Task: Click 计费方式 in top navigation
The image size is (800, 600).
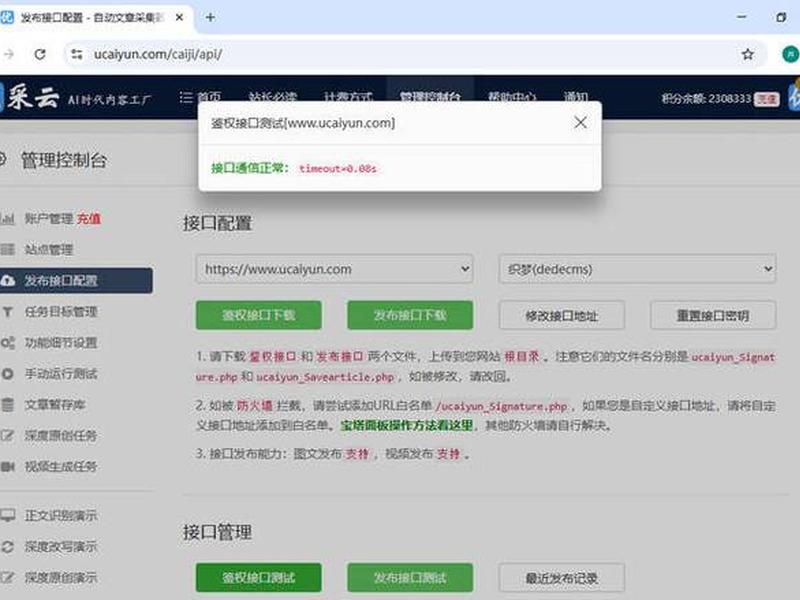Action: 348,97
